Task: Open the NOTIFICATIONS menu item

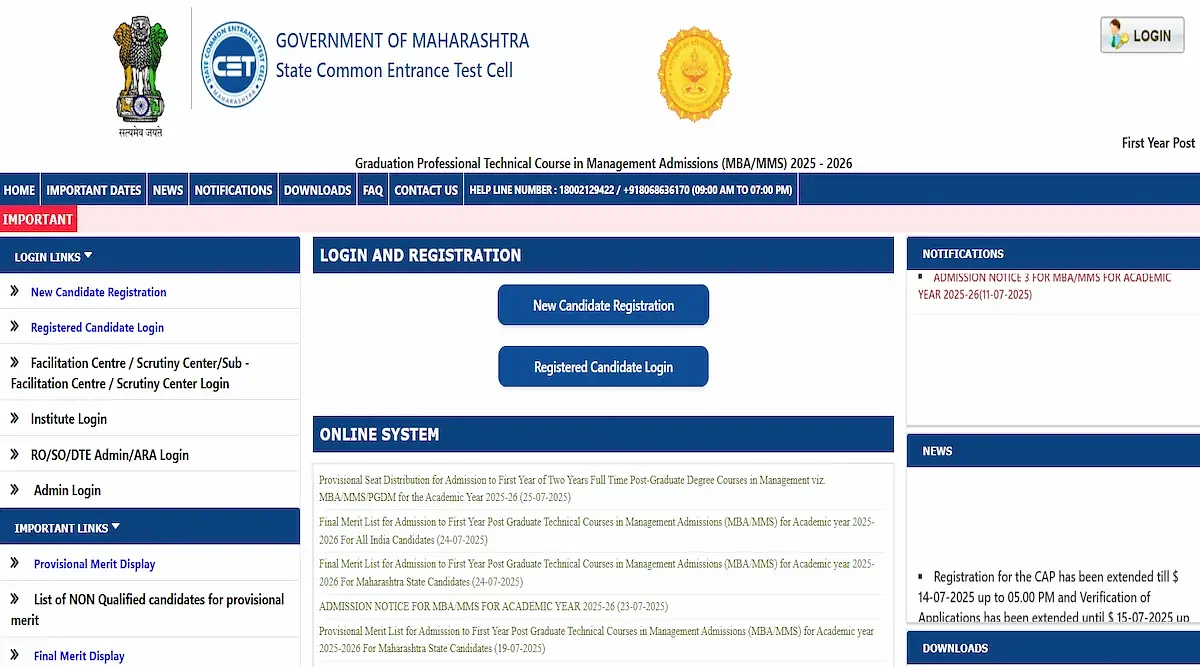Action: coord(233,190)
